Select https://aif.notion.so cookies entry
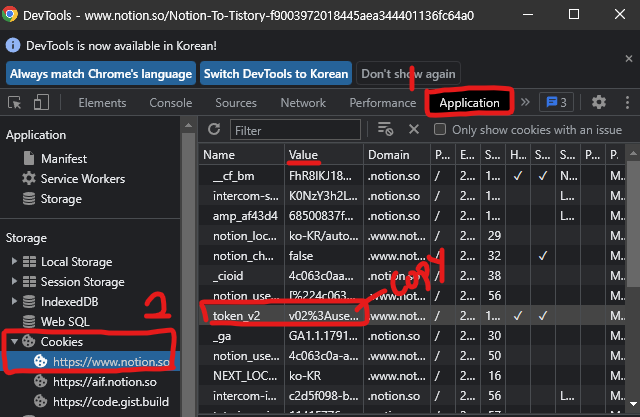The image size is (640, 417). point(105,382)
